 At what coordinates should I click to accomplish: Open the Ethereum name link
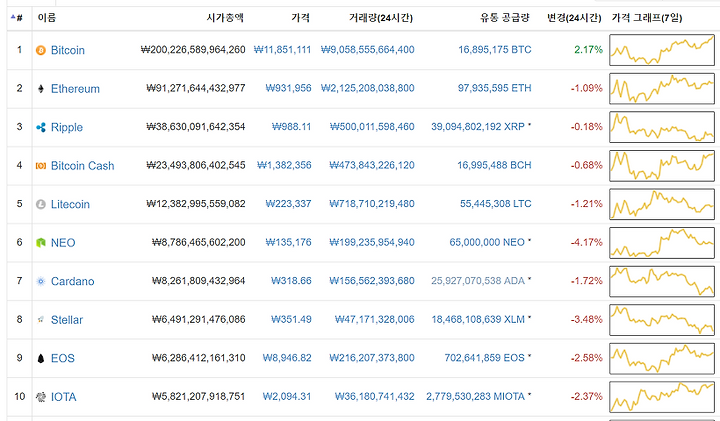pyautogui.click(x=75, y=89)
